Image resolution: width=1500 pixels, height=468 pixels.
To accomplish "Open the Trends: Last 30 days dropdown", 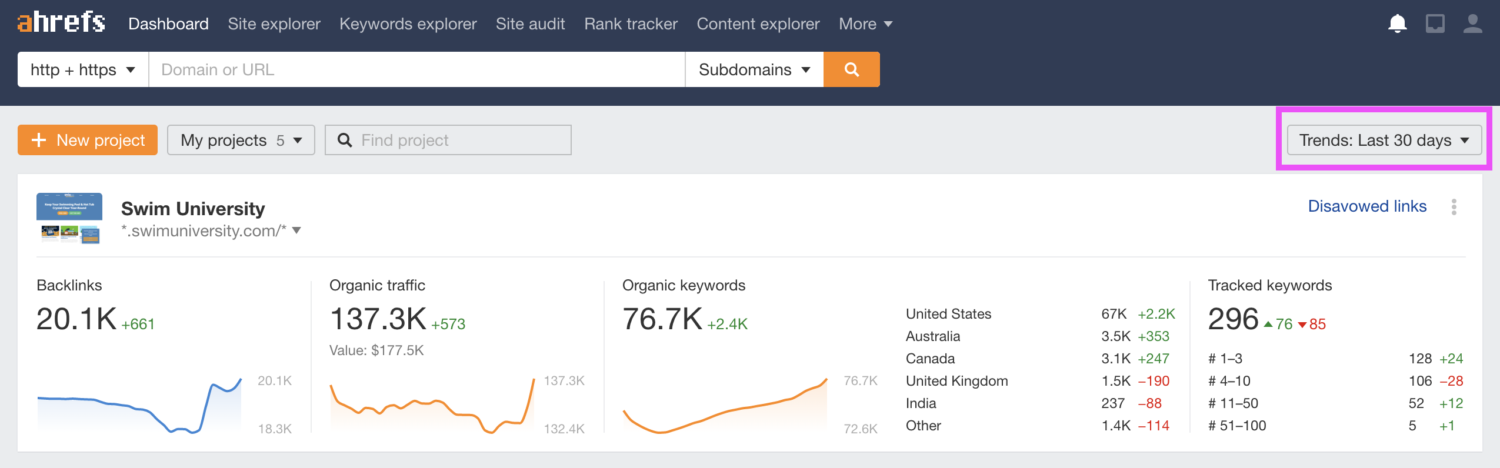I will pos(1384,140).
